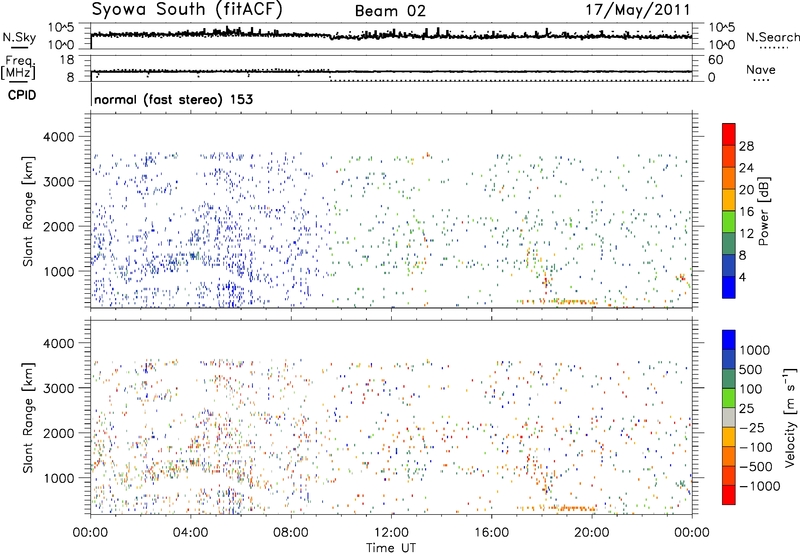This screenshot has height=554, width=800.
Task: Select the teal Velocity segment between 100 and 500
Action: (x=729, y=379)
